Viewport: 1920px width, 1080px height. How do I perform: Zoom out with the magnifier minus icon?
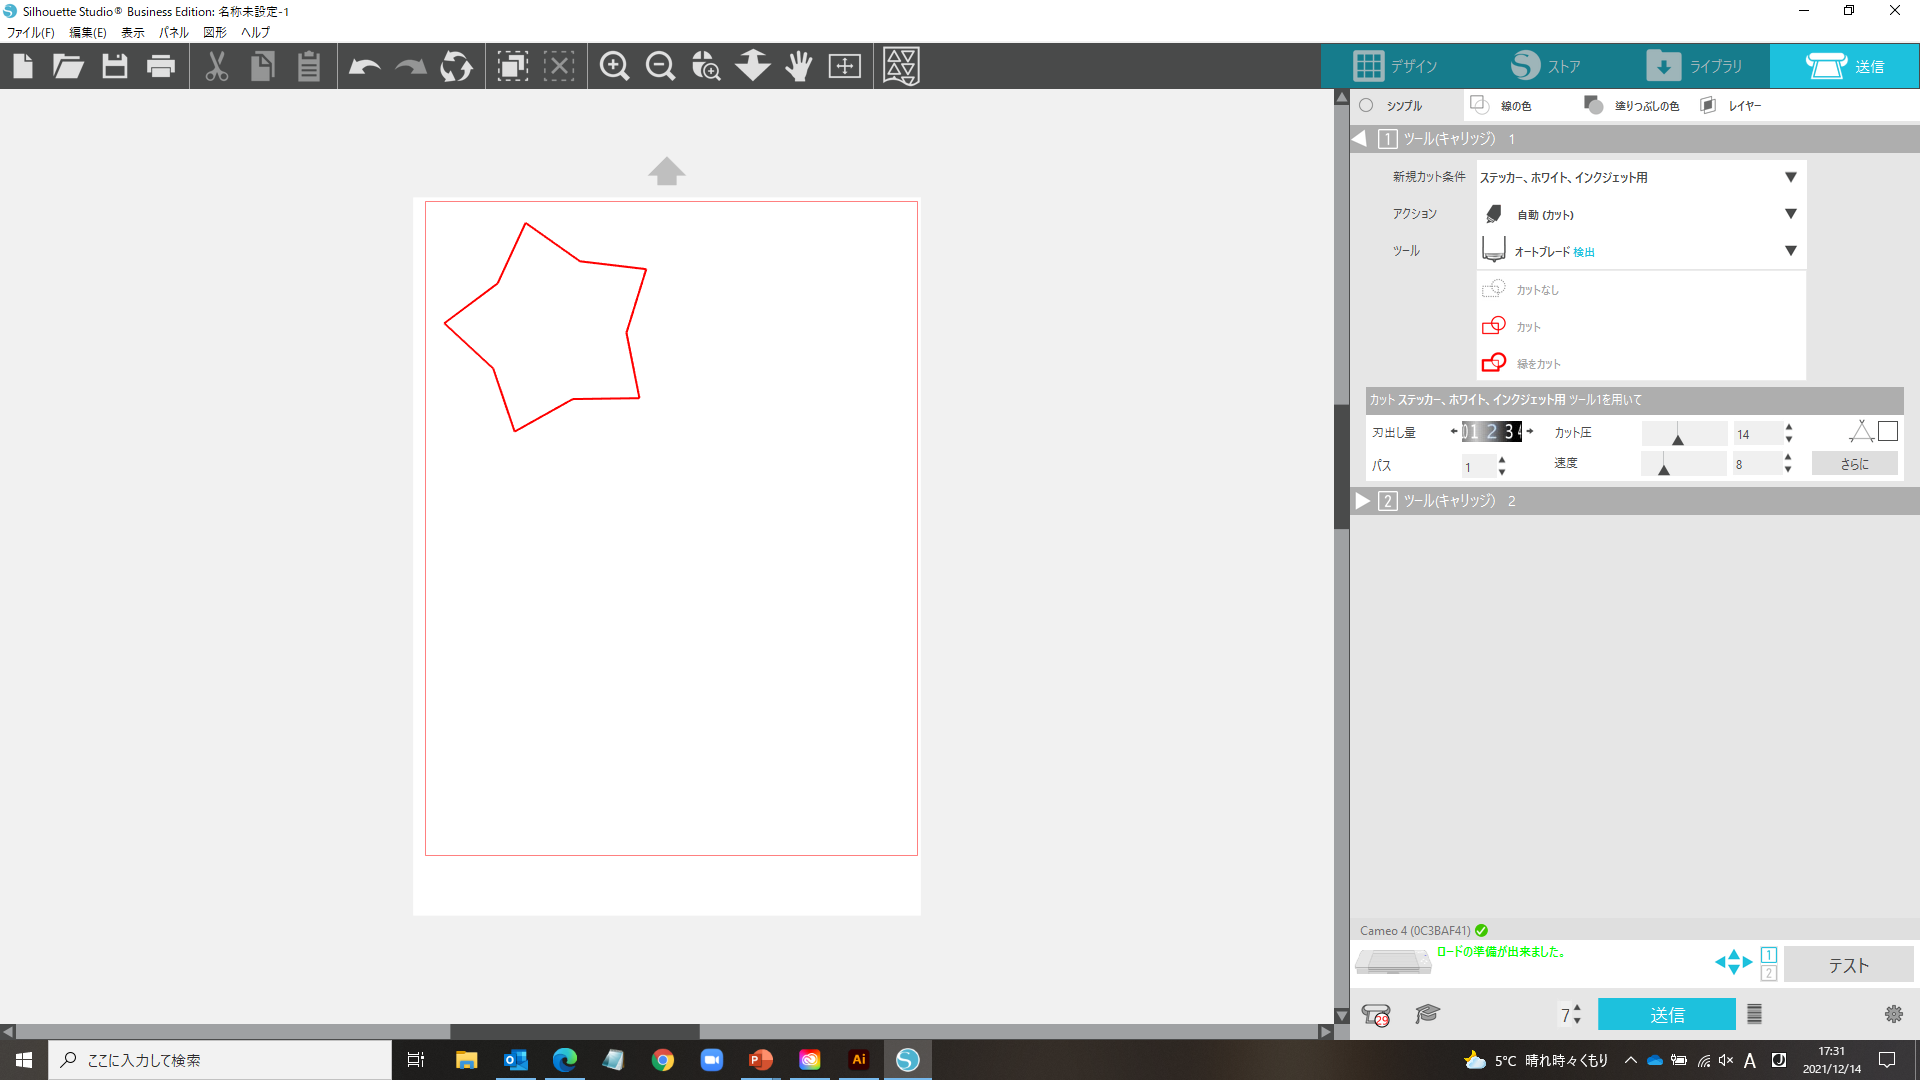(x=660, y=66)
